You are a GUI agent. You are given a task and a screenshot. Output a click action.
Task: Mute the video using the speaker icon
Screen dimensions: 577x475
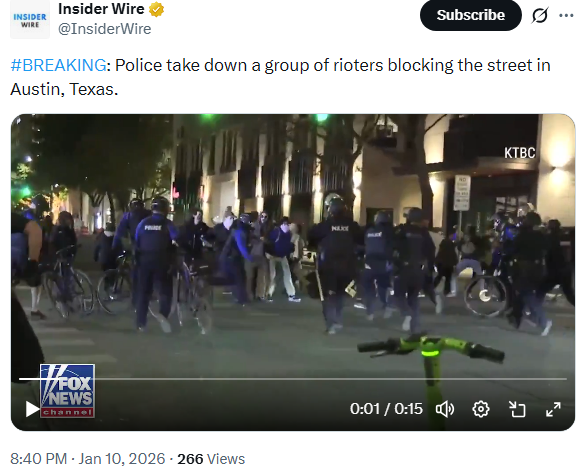[445, 409]
